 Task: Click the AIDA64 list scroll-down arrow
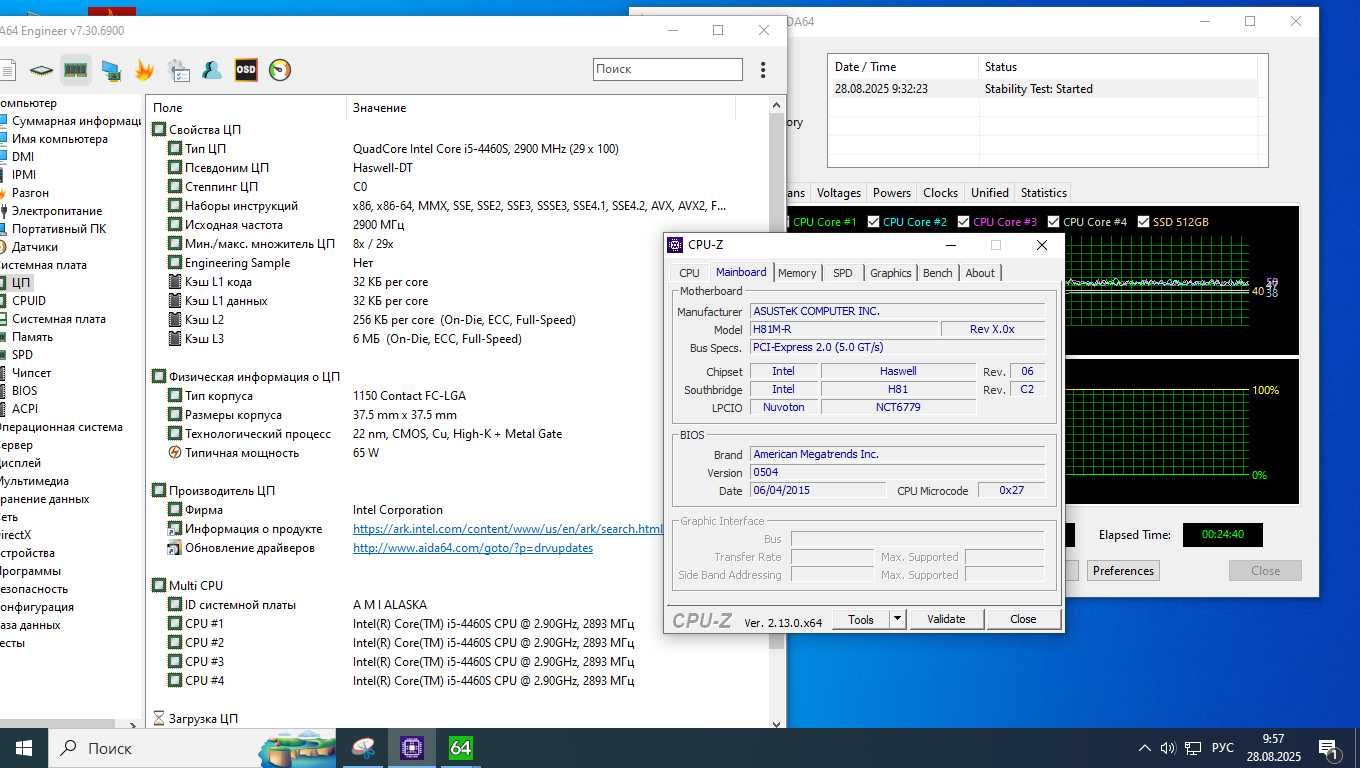[776, 723]
